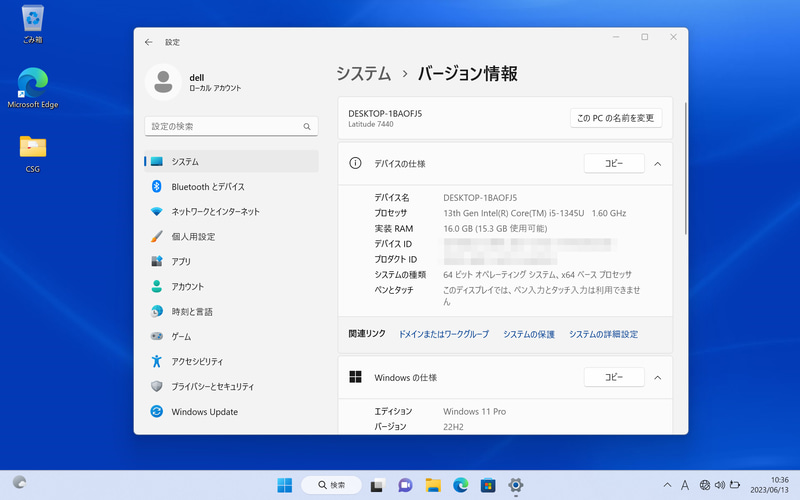Click the time and language globe icon
800x500 pixels.
click(x=157, y=311)
